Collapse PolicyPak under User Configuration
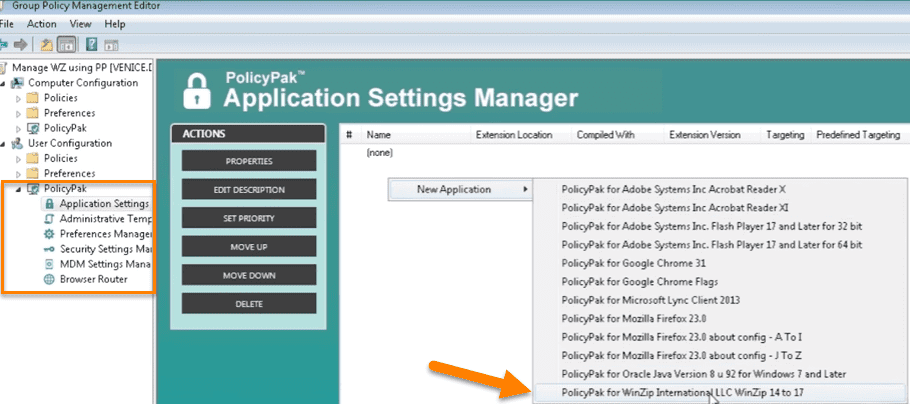 [19, 189]
